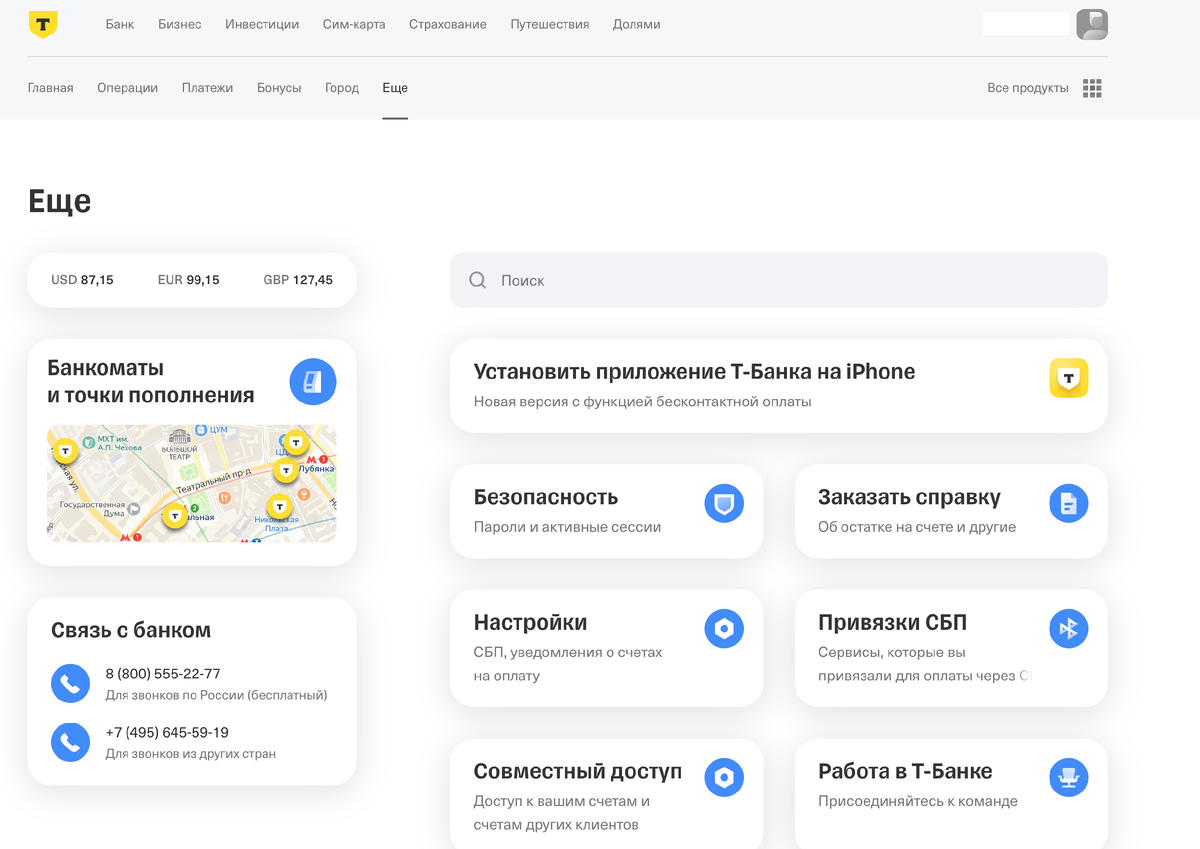The image size is (1200, 849).
Task: Click the shield icon on Безопасность card
Action: pos(724,503)
